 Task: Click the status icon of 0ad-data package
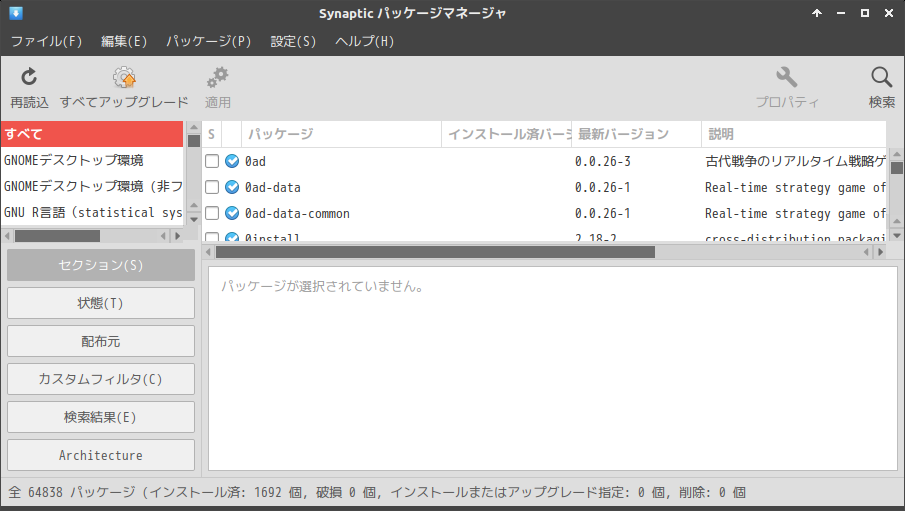(232, 187)
